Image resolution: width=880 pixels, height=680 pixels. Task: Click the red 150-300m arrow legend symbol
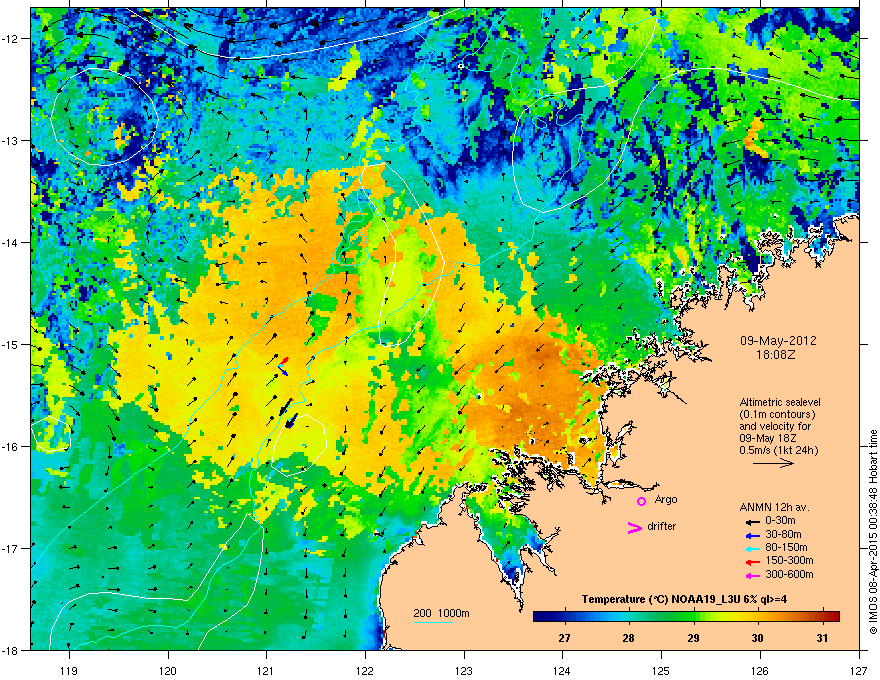coord(751,562)
